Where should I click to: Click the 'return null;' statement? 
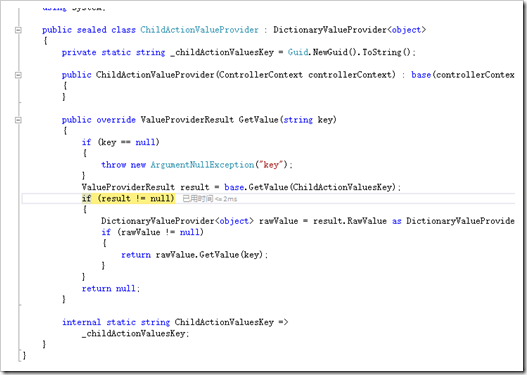tap(111, 289)
